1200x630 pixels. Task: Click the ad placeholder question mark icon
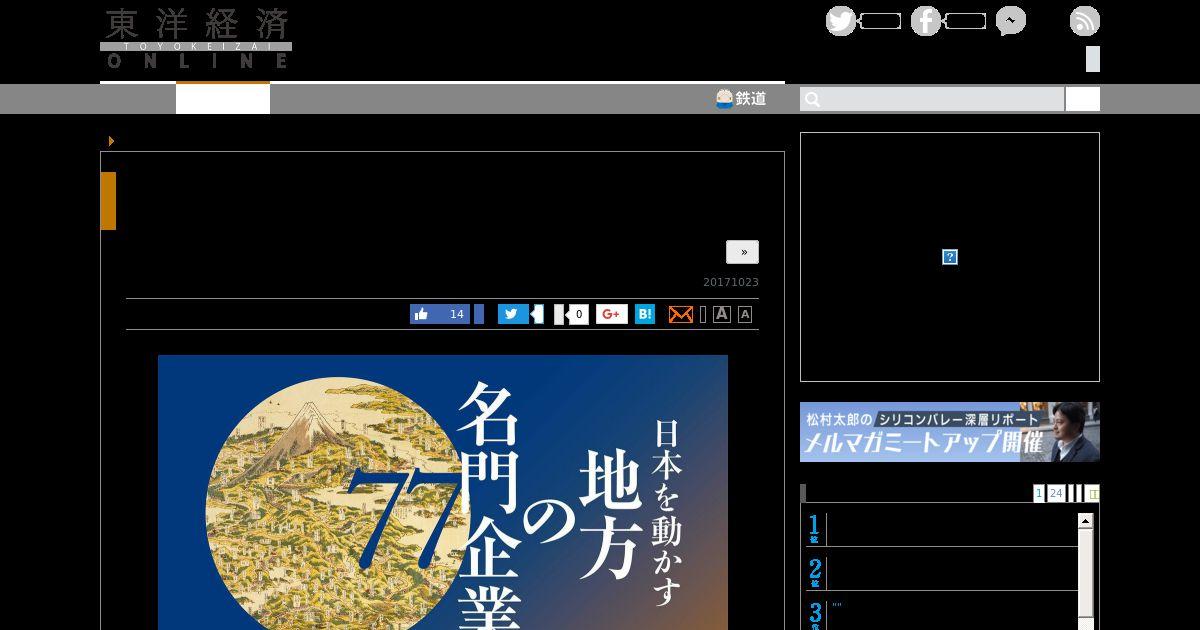coord(950,257)
